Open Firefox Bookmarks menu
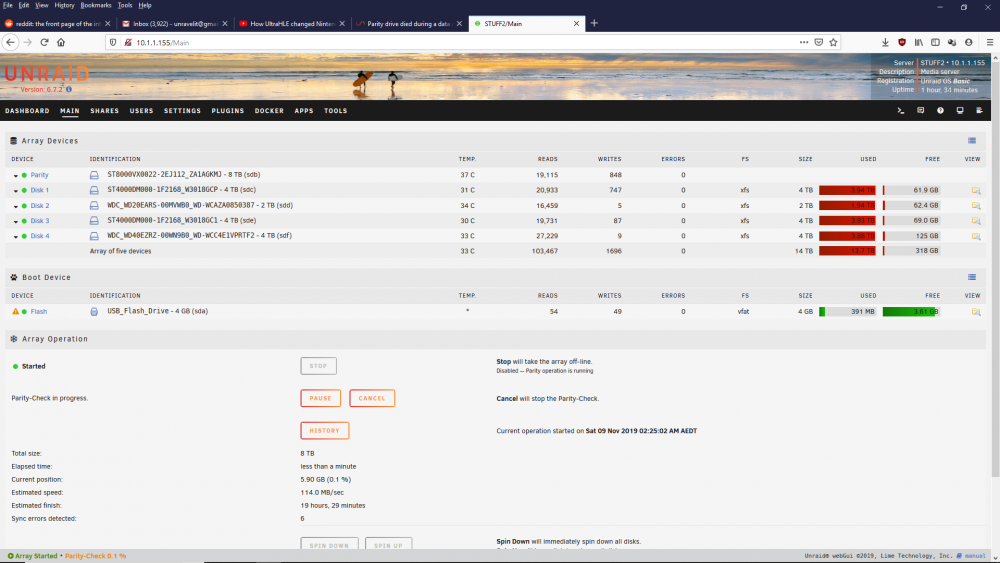 (x=96, y=5)
